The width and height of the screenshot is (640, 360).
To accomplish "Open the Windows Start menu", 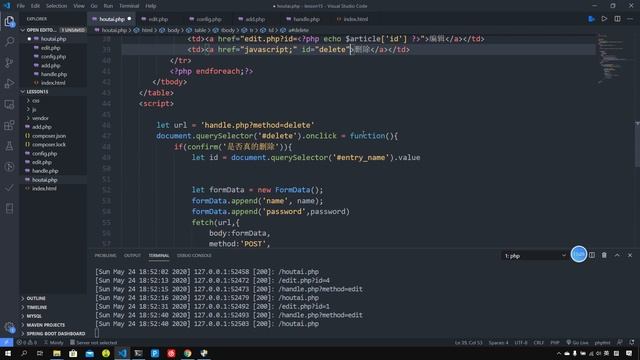I will 7,353.
